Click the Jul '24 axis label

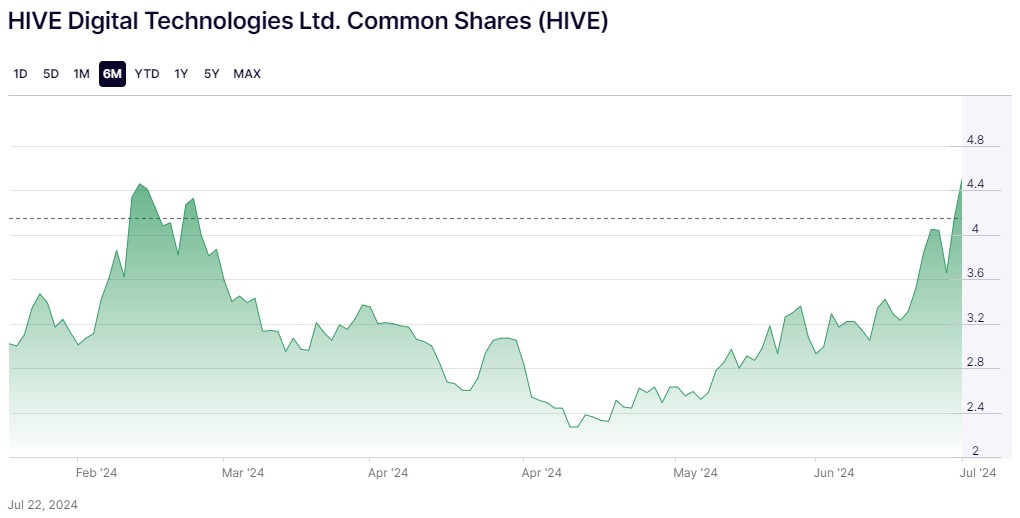978,473
